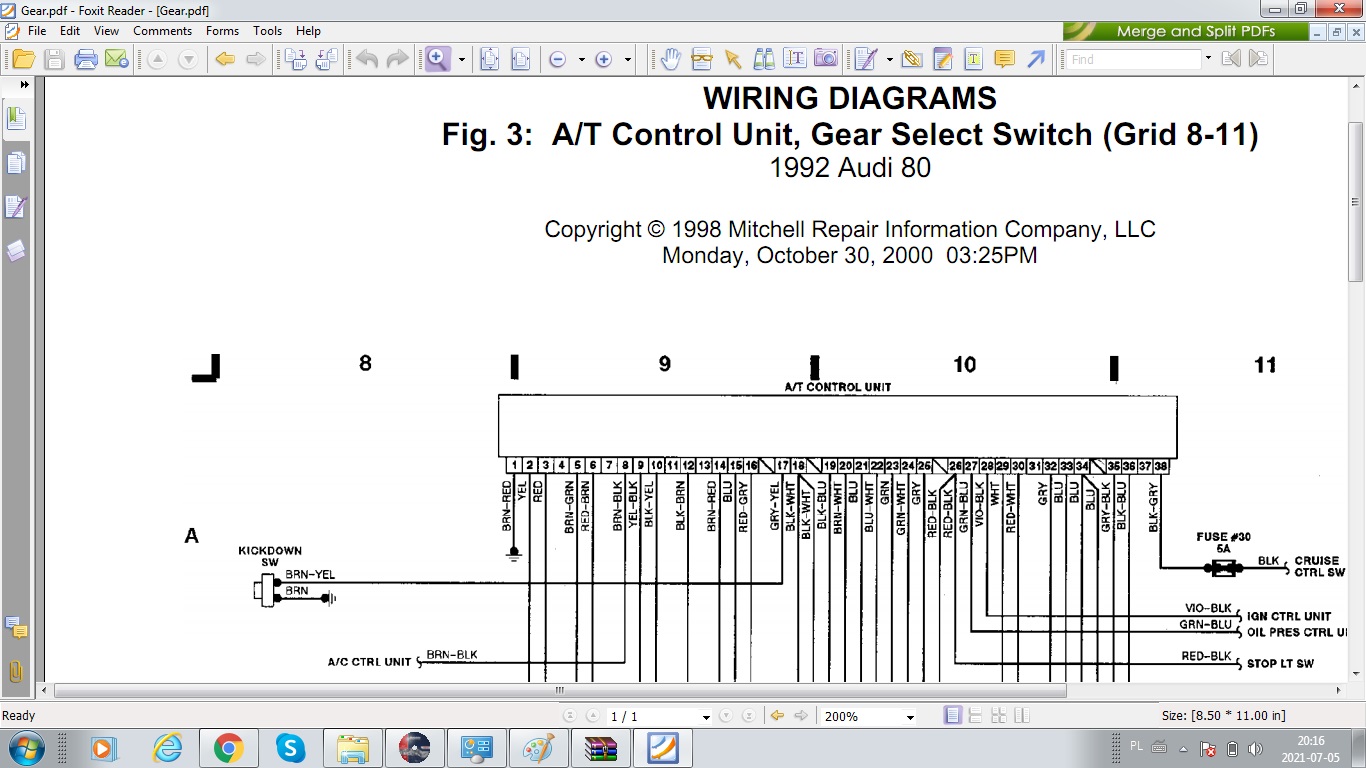This screenshot has width=1366, height=768.
Task: Click the horizontal scrollbar right arrow
Action: point(1338,690)
